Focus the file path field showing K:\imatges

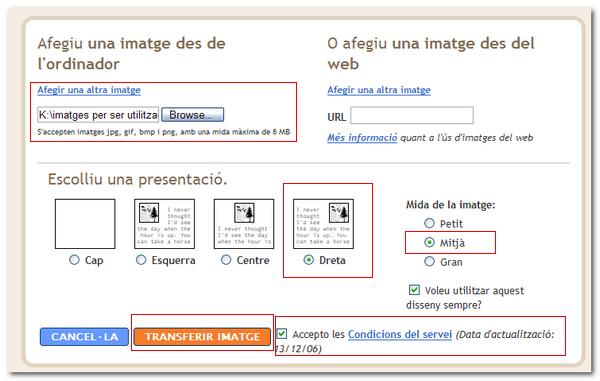98,115
